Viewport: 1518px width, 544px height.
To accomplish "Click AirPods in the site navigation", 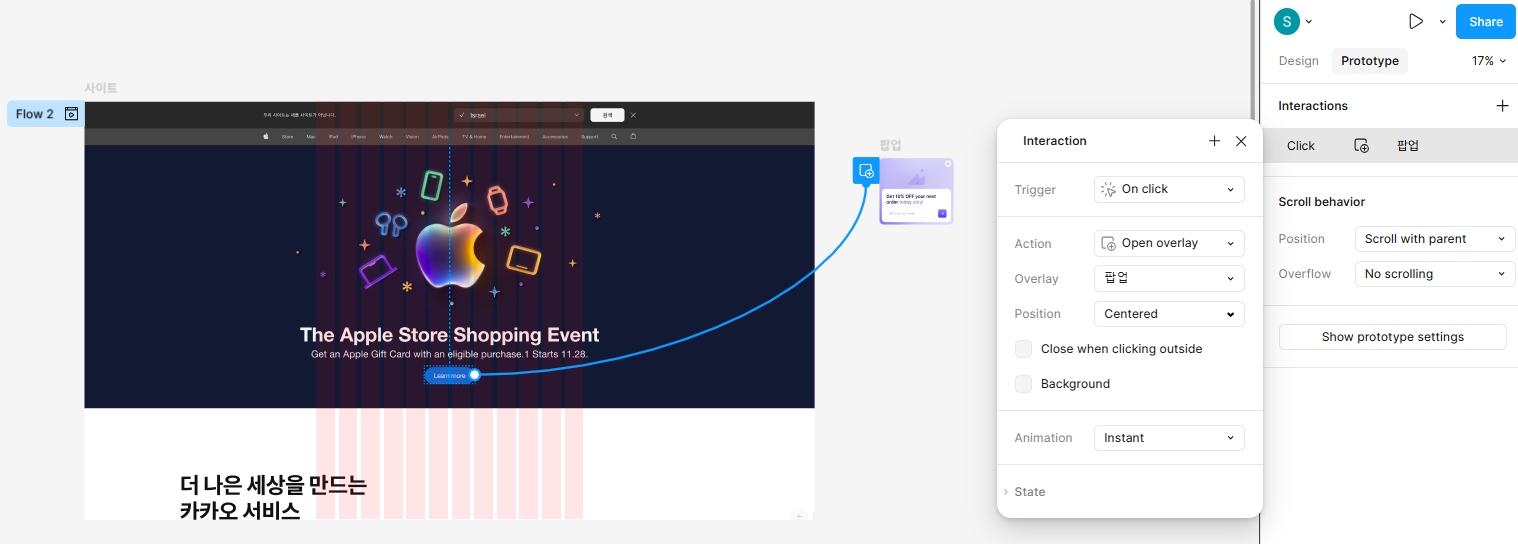I will [x=440, y=137].
